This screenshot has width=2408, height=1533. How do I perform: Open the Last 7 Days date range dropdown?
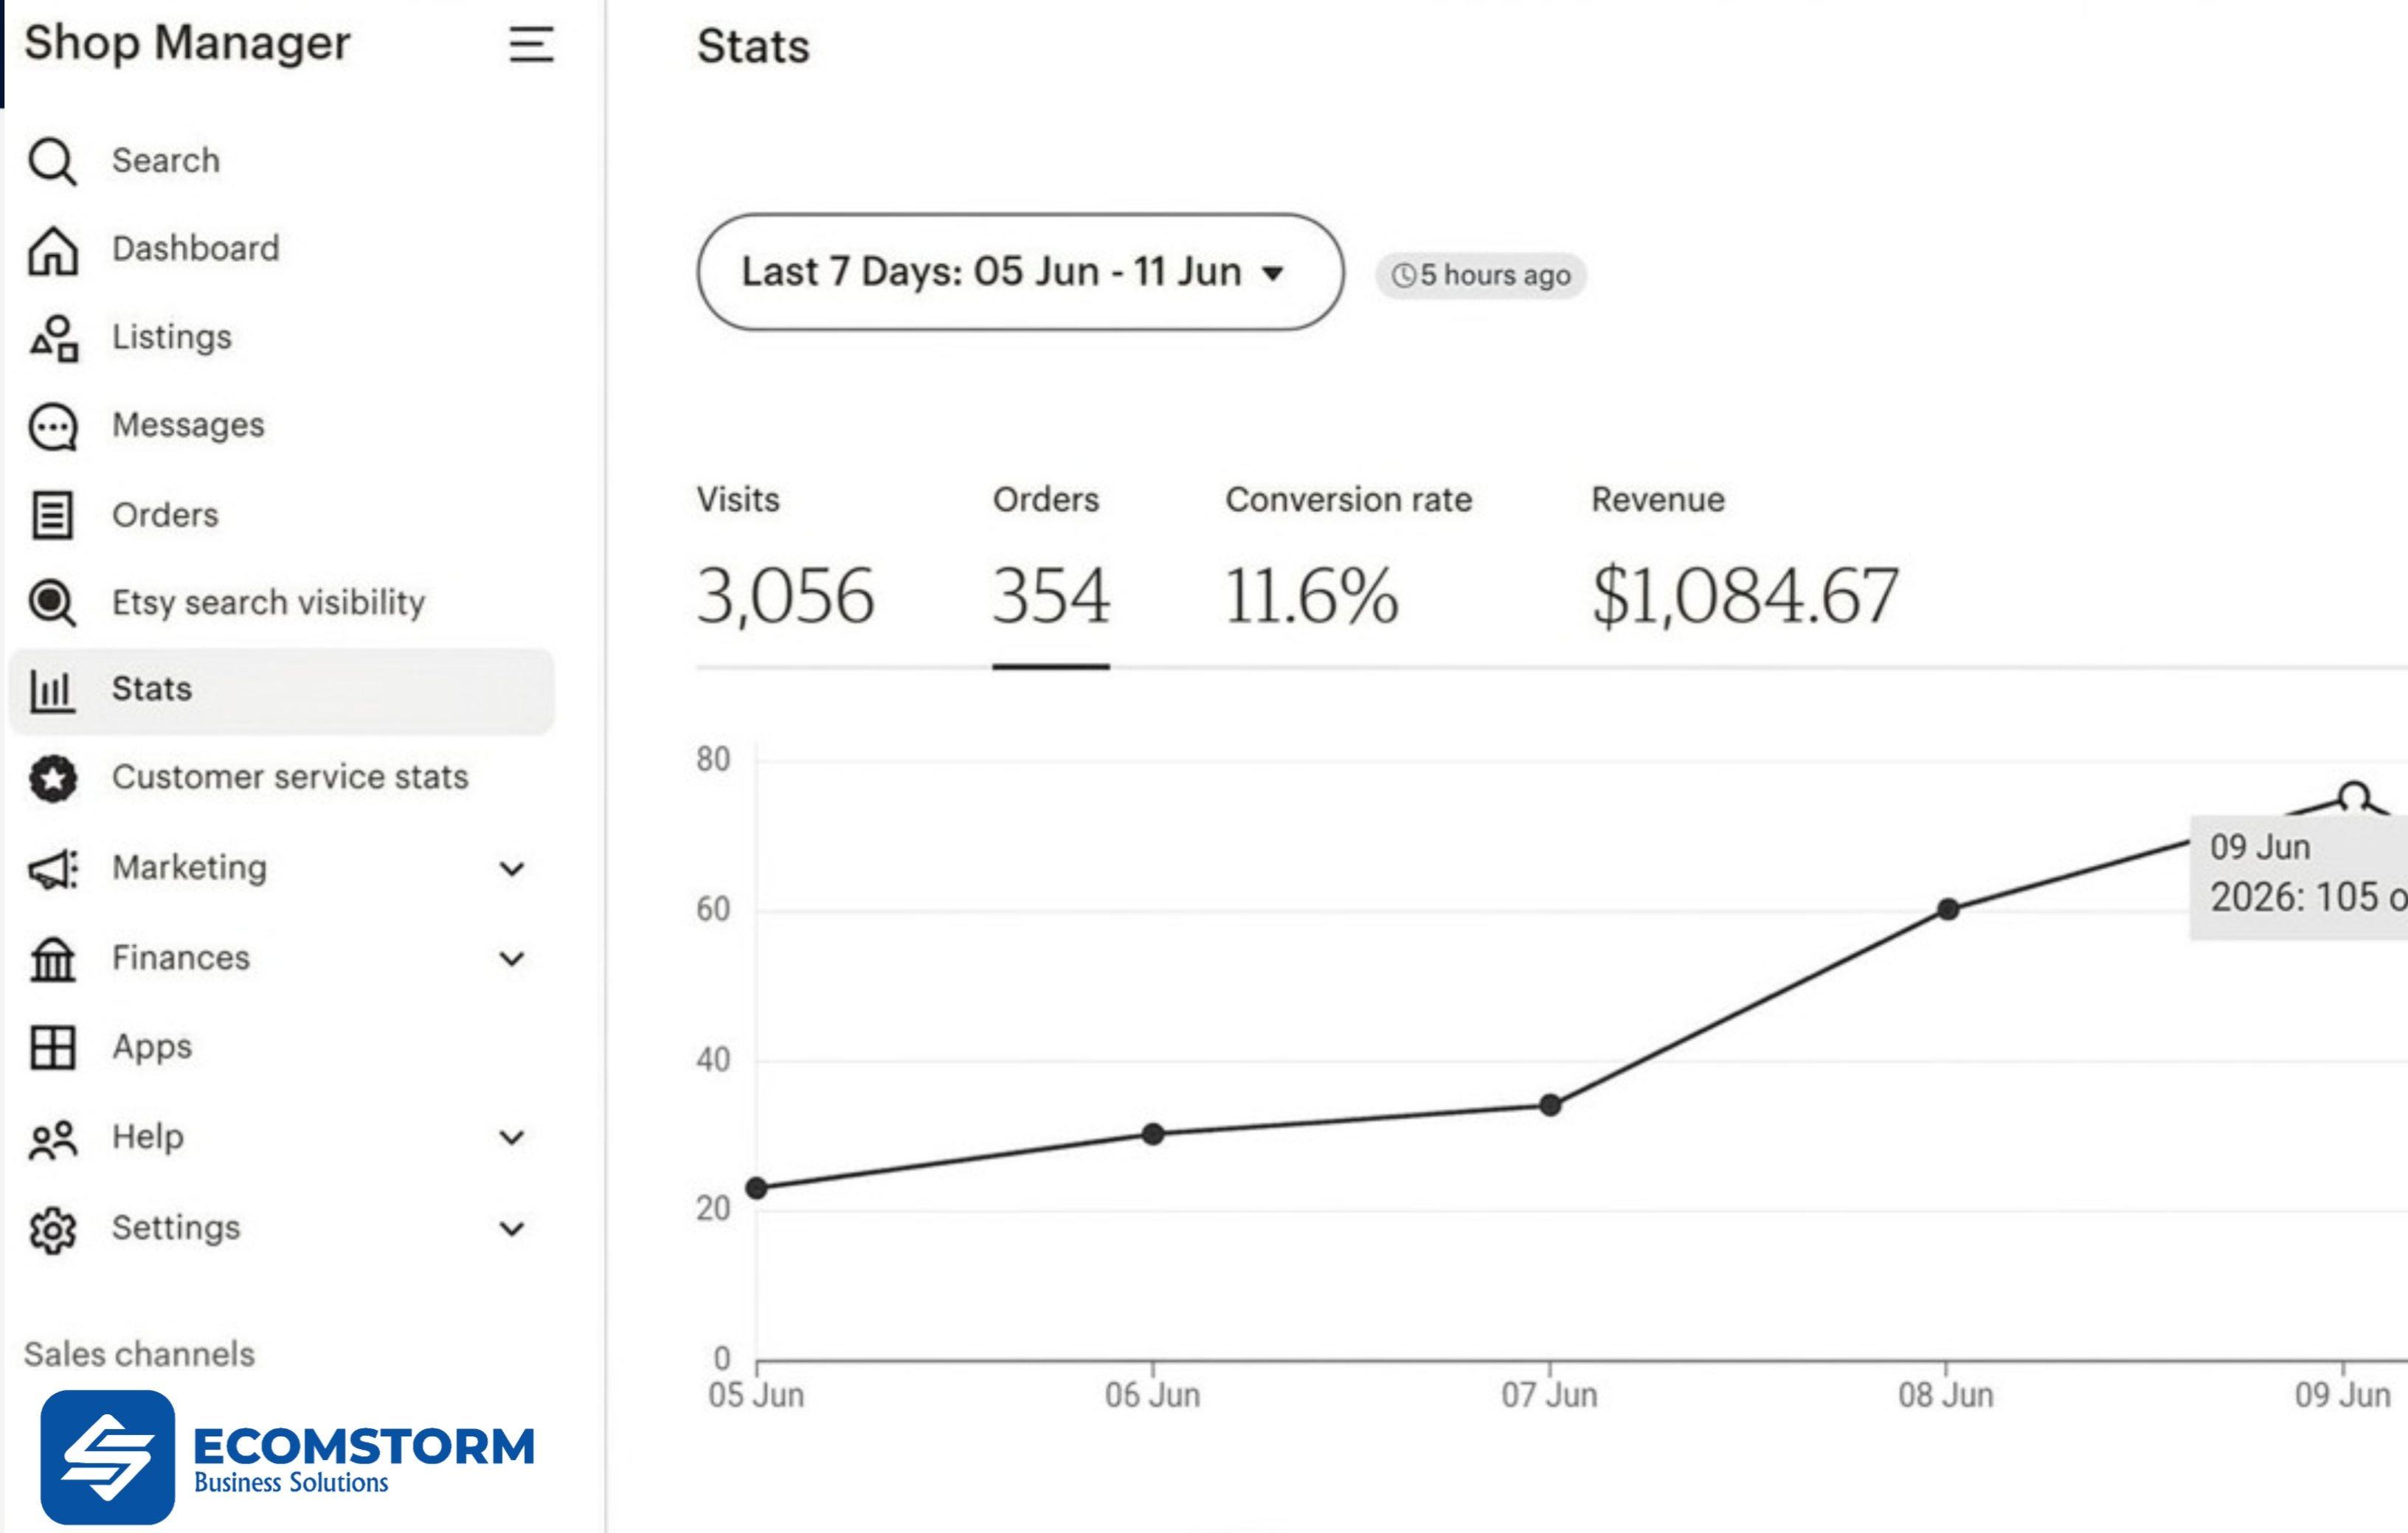tap(1020, 272)
